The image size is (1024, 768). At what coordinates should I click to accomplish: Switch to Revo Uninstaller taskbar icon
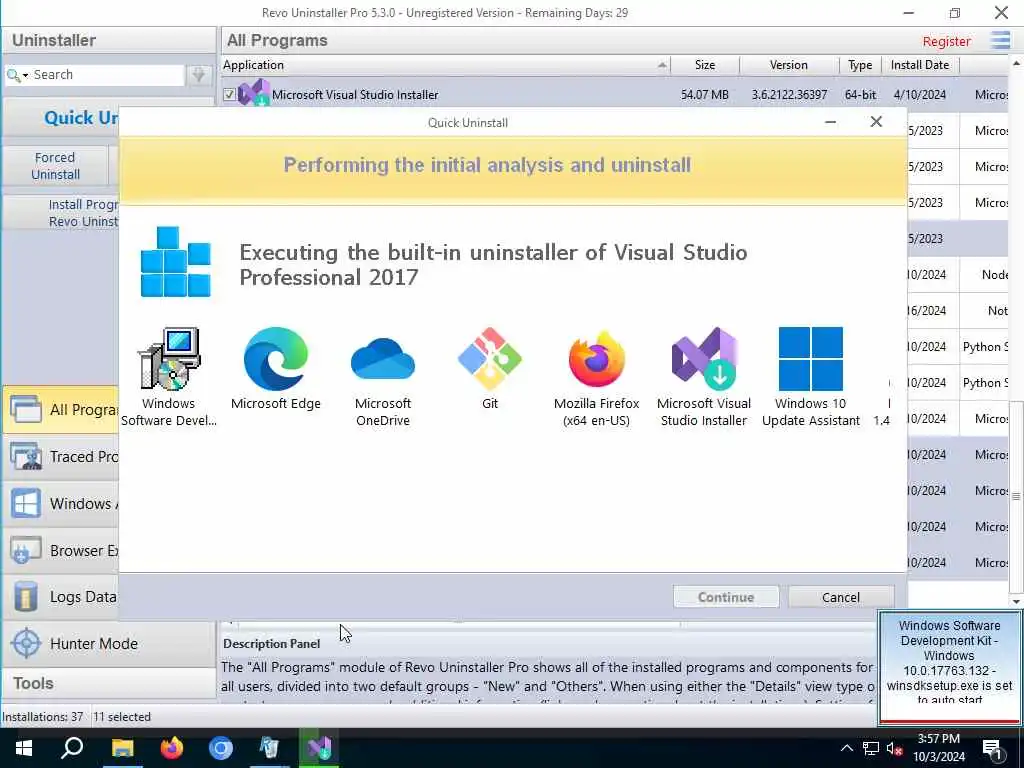coord(270,748)
